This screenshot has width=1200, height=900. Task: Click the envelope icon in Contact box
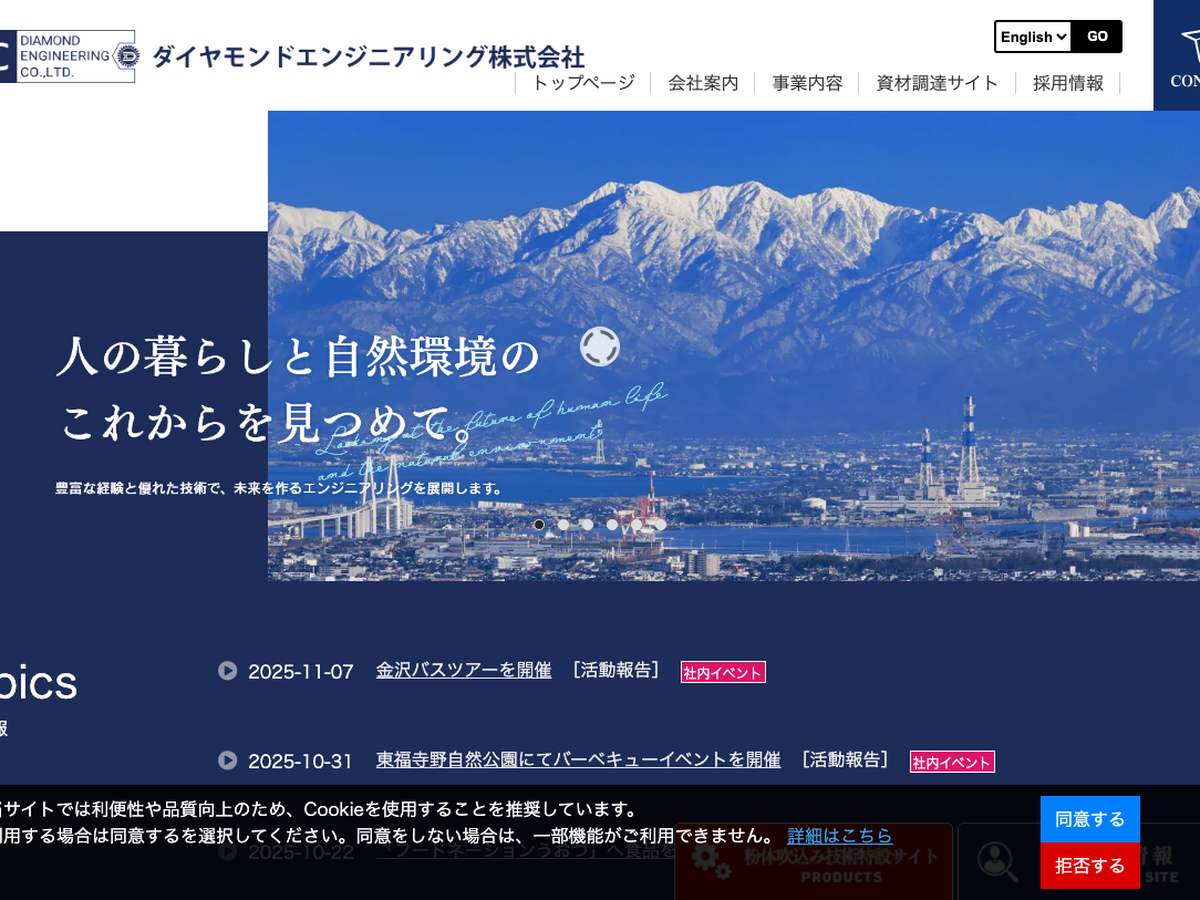[x=1189, y=45]
